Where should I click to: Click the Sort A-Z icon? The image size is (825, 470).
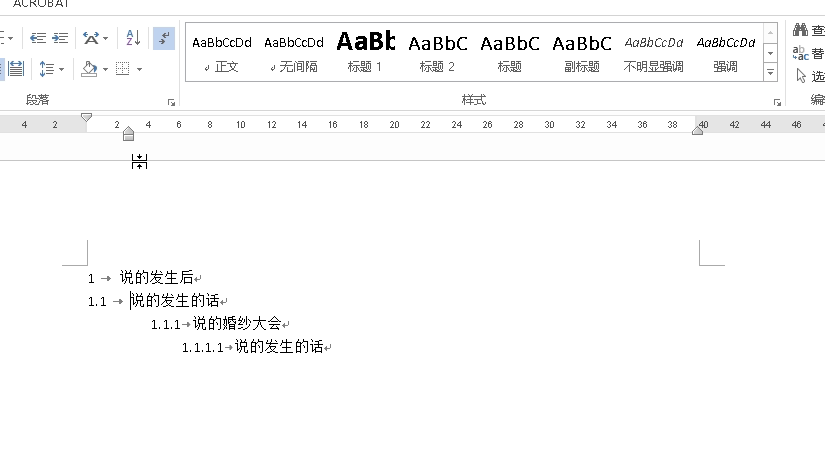[133, 38]
